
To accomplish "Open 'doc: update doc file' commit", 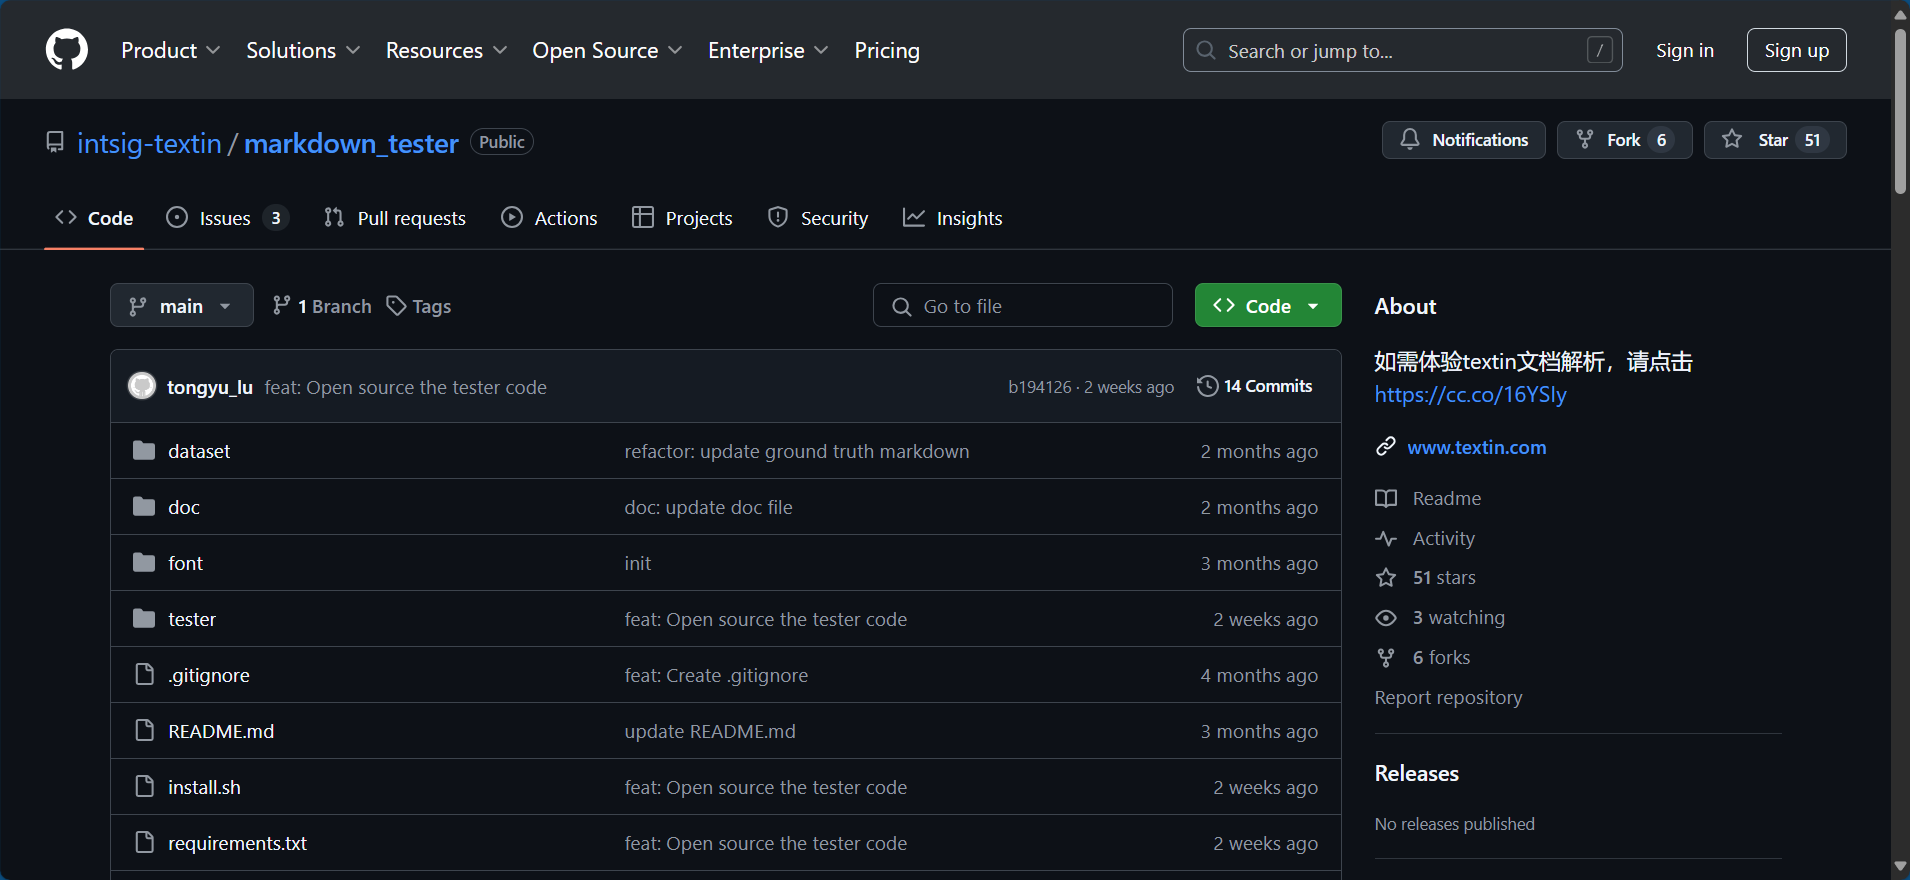I will click(x=708, y=507).
